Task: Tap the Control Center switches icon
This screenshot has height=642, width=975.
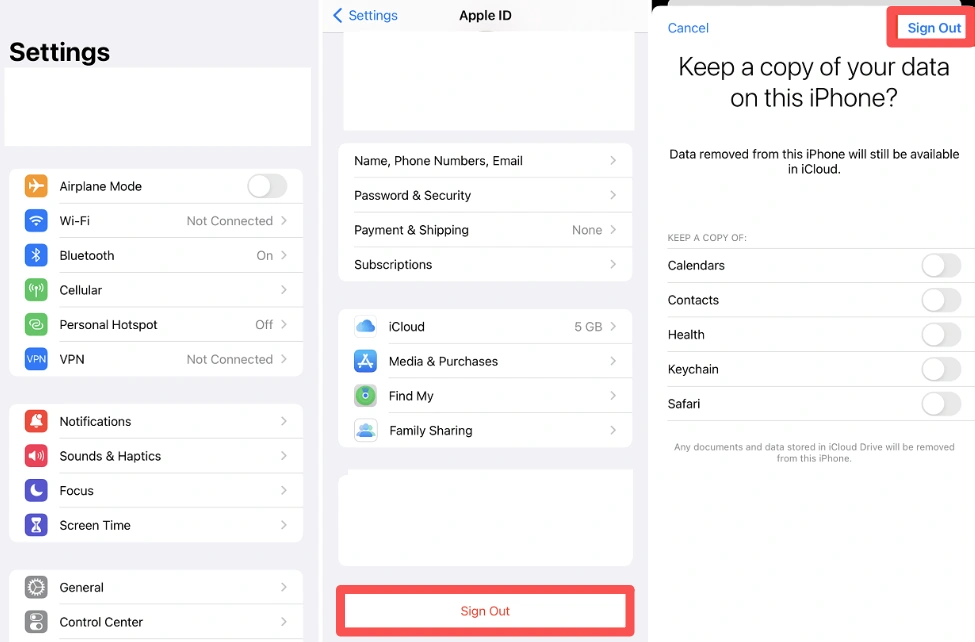Action: (x=36, y=622)
